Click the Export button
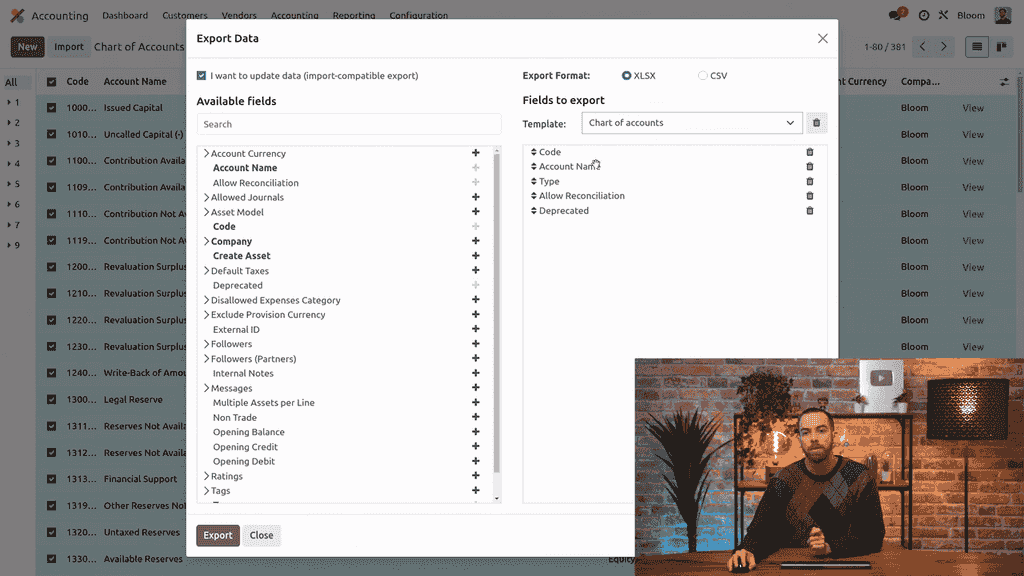Screen dimensions: 1024x576 (x=217, y=535)
